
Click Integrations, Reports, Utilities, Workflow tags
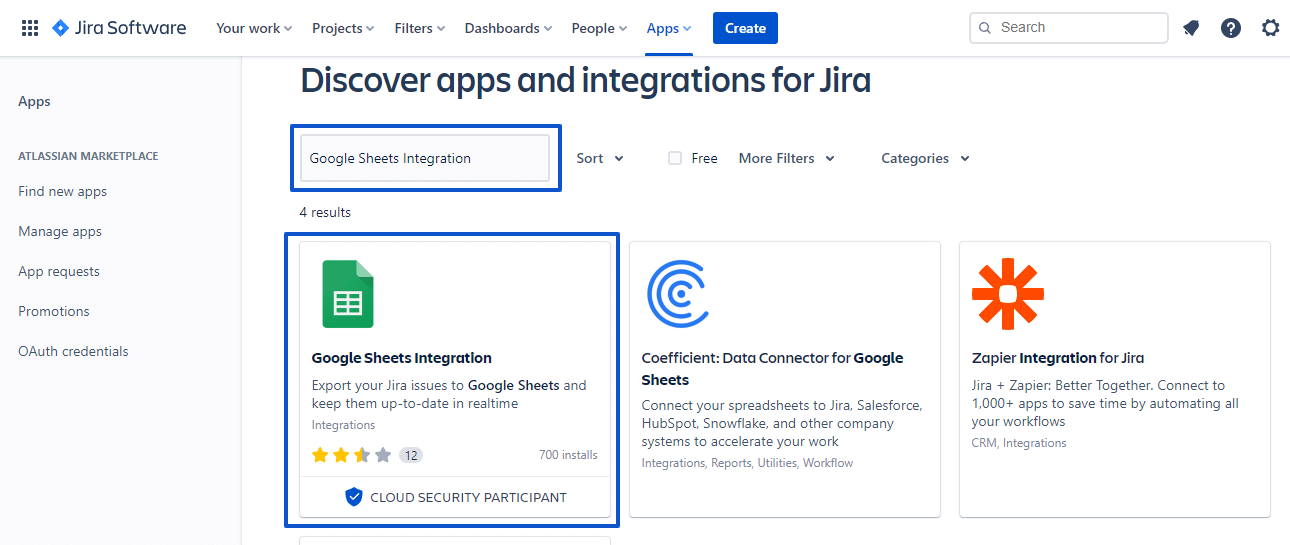tap(747, 463)
